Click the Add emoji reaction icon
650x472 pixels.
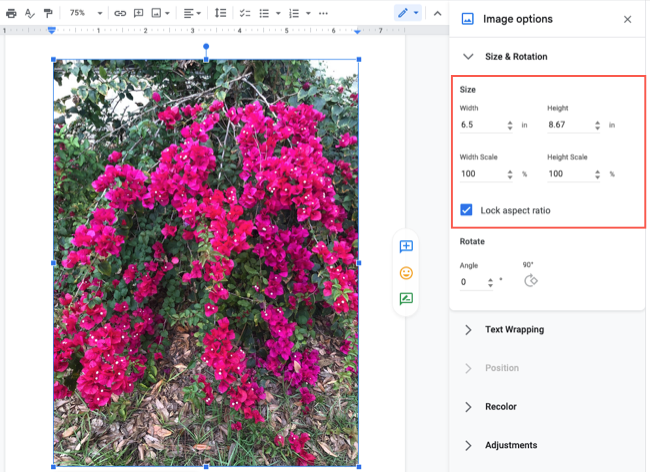(x=406, y=272)
